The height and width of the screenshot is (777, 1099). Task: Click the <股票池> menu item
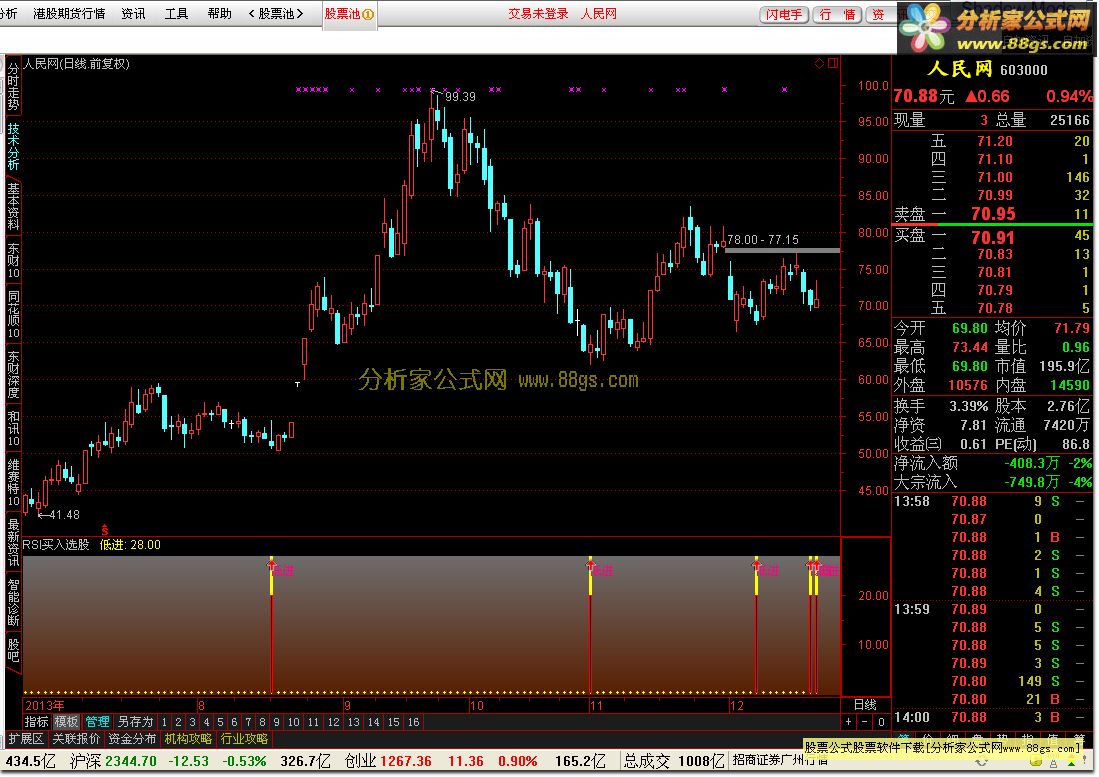pyautogui.click(x=276, y=13)
